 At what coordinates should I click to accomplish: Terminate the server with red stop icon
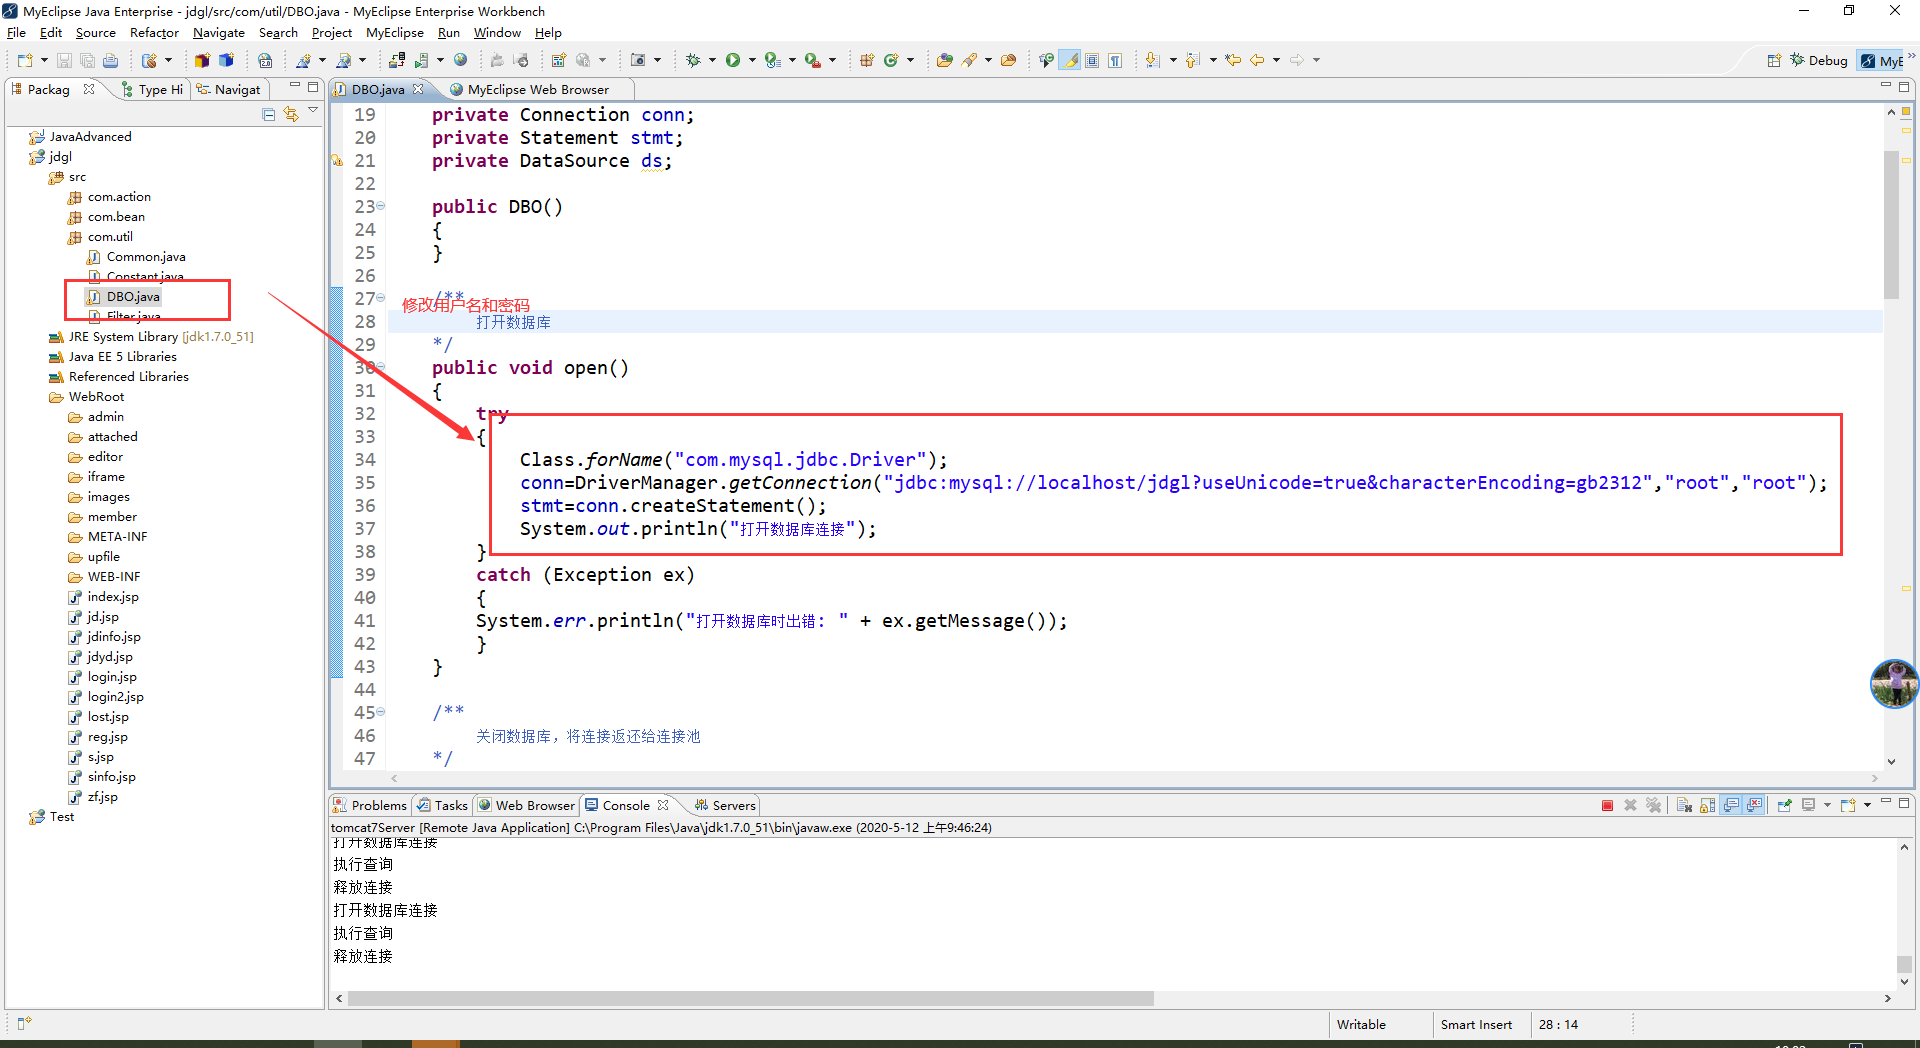click(x=1607, y=805)
